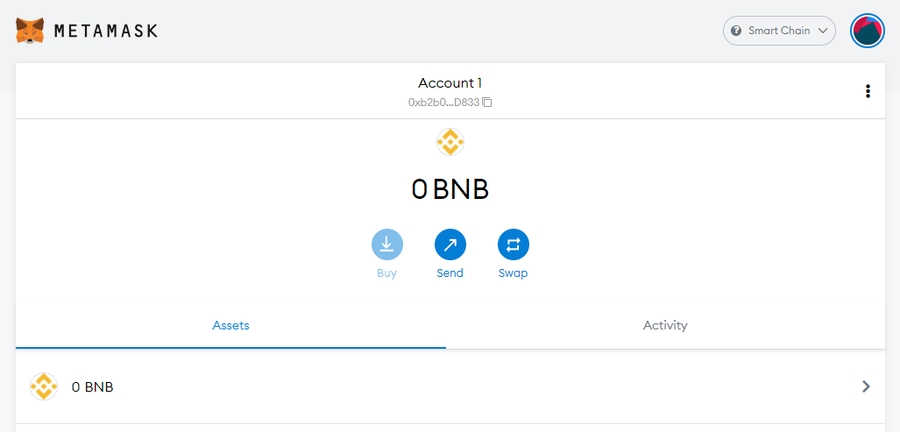Click the large BNB token logo
The height and width of the screenshot is (432, 900).
450,143
